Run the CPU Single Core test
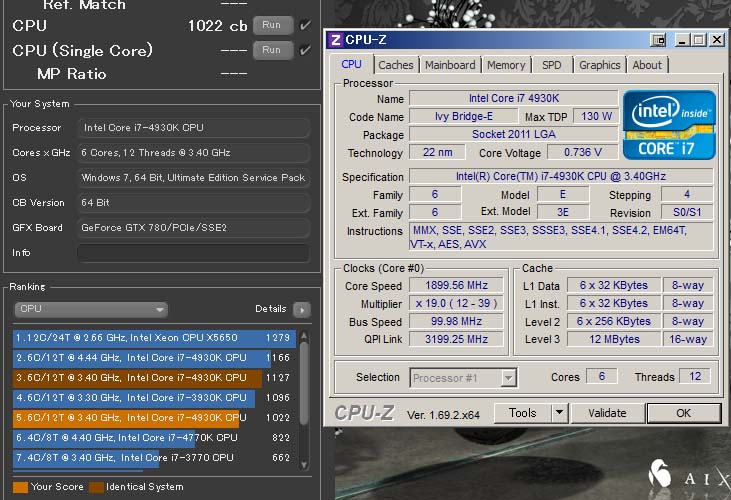 pyautogui.click(x=272, y=50)
